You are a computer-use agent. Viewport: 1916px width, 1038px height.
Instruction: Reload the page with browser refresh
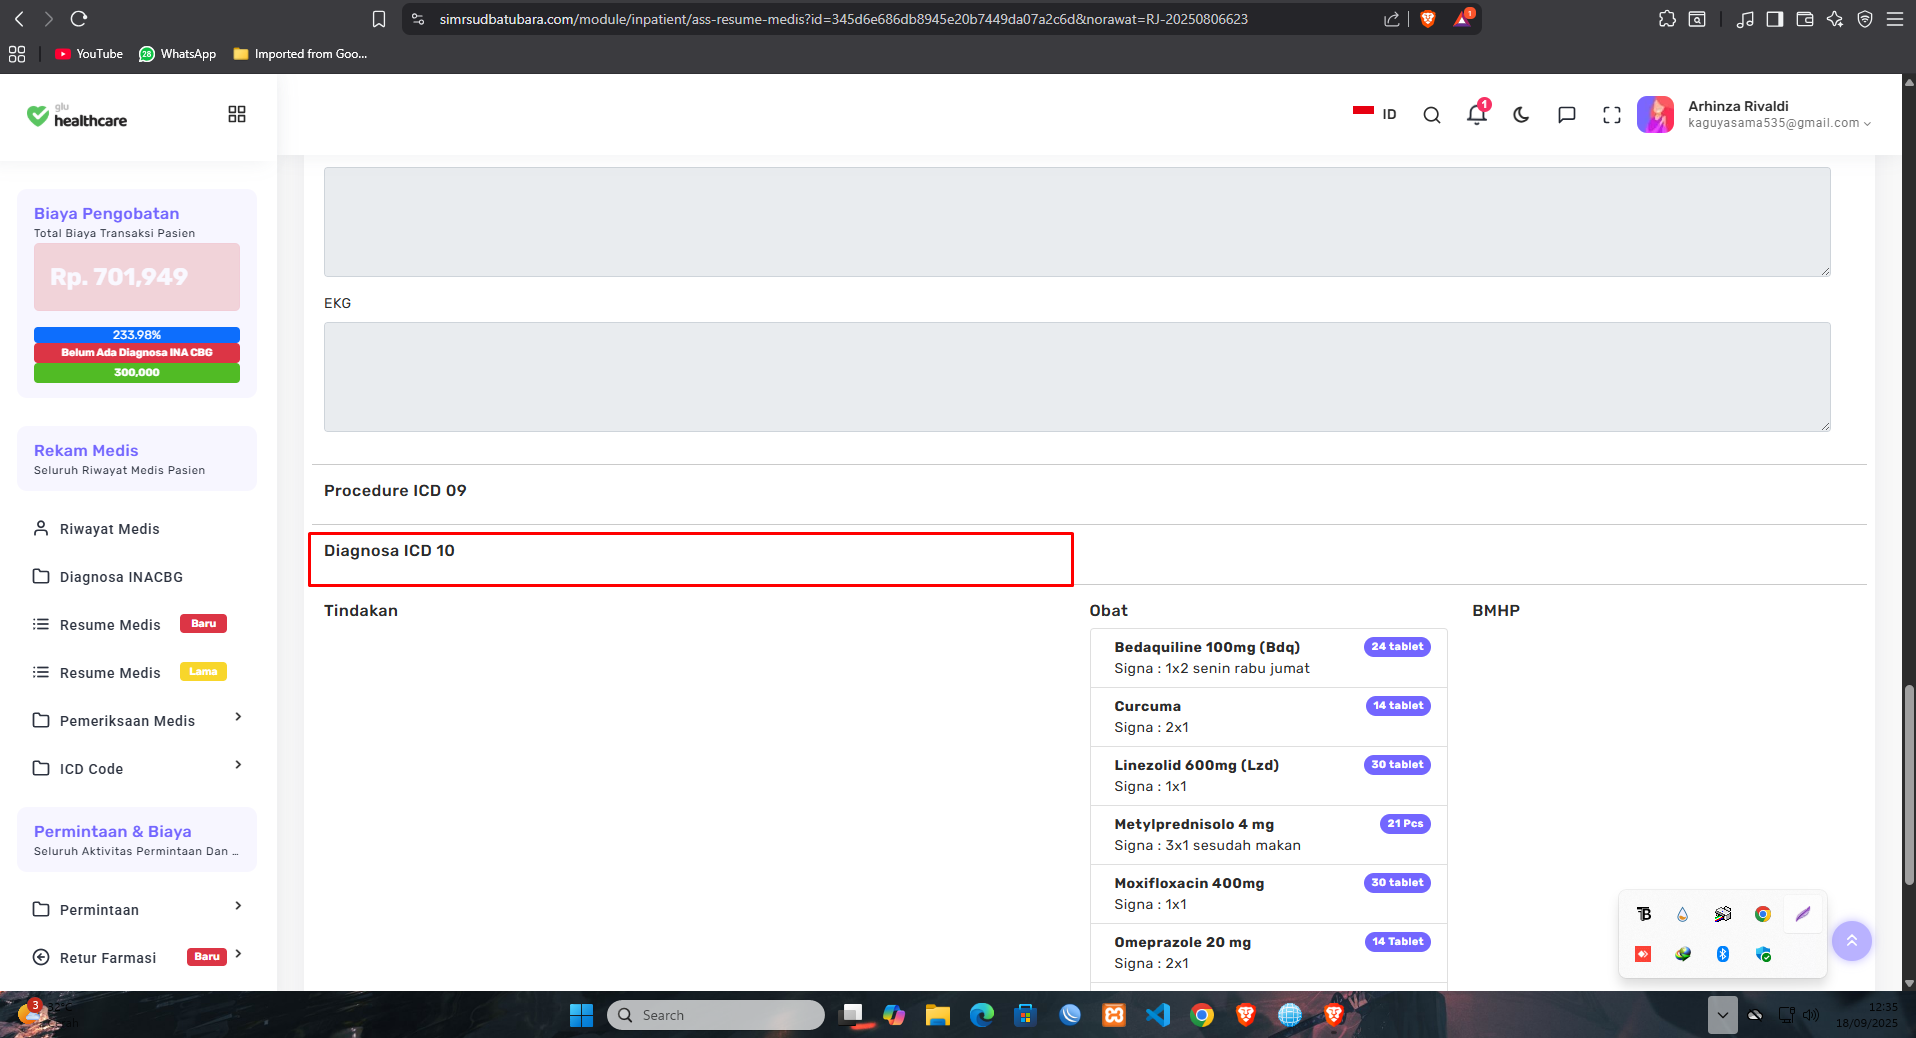[x=79, y=18]
